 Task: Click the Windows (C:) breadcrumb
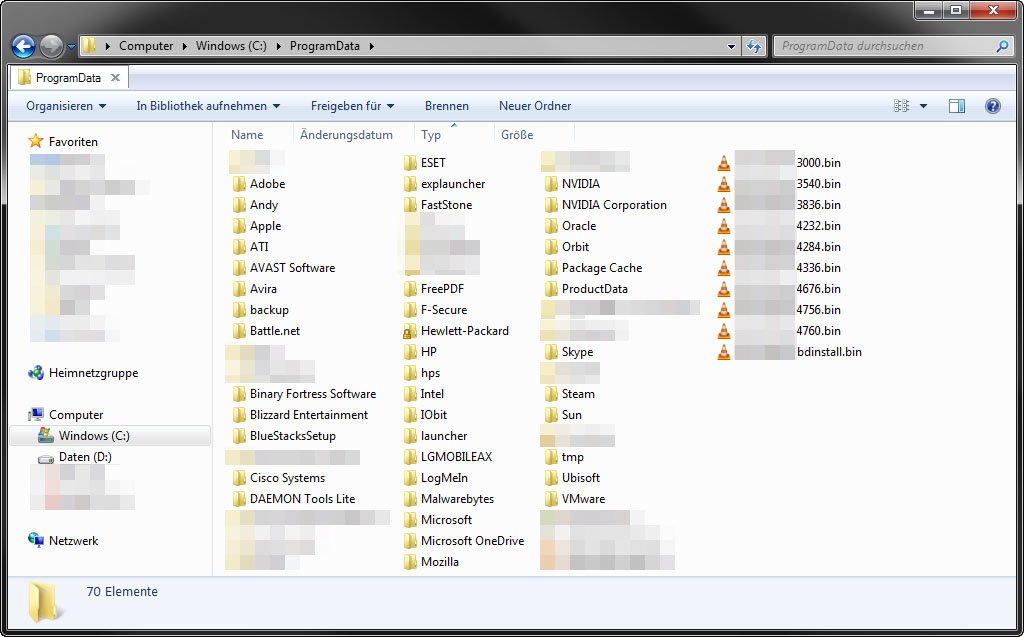[231, 46]
